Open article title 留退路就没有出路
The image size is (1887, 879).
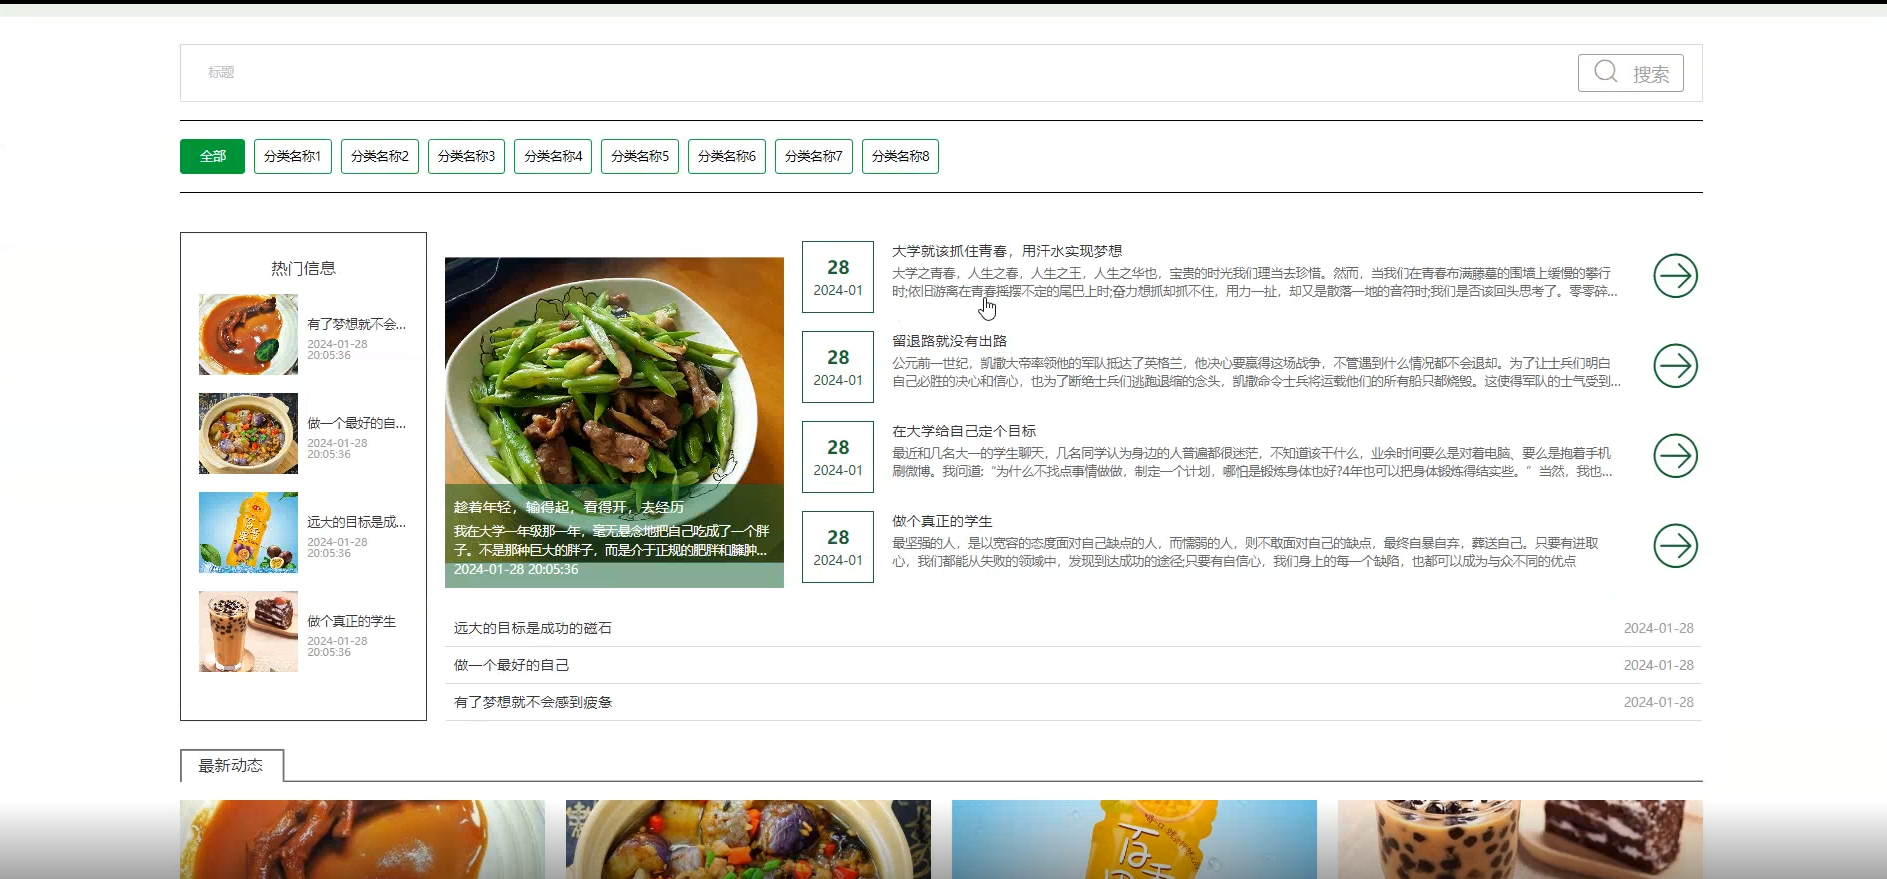pos(949,341)
